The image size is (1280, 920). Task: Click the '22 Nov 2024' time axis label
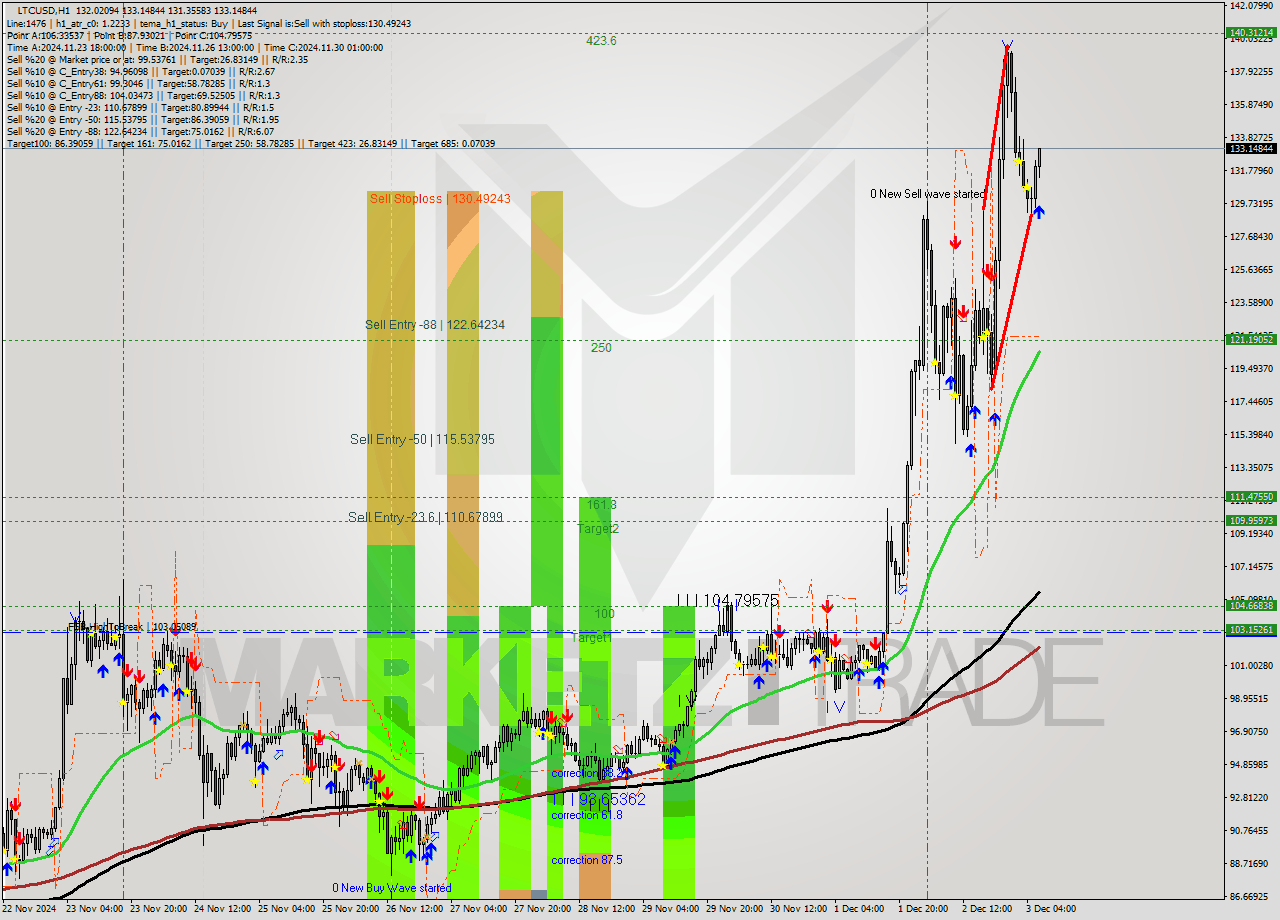[29, 909]
